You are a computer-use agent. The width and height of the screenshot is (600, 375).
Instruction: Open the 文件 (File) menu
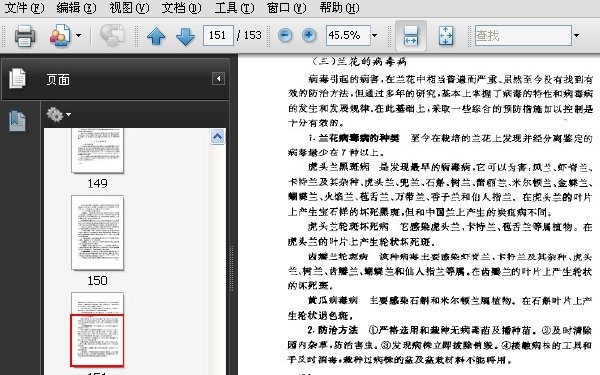(24, 7)
